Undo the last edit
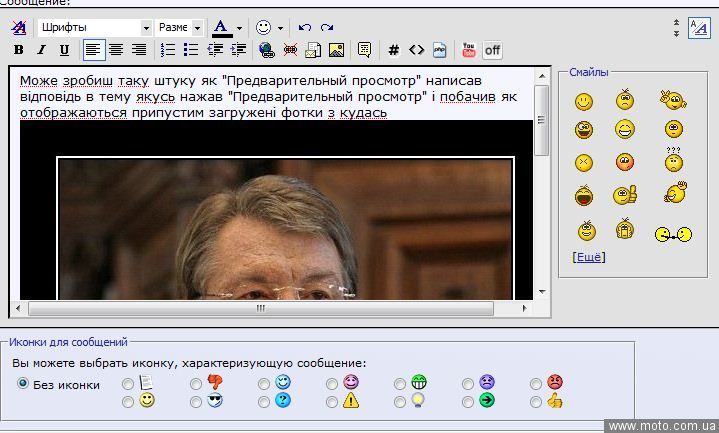Screen dimensions: 719x433 coord(304,28)
